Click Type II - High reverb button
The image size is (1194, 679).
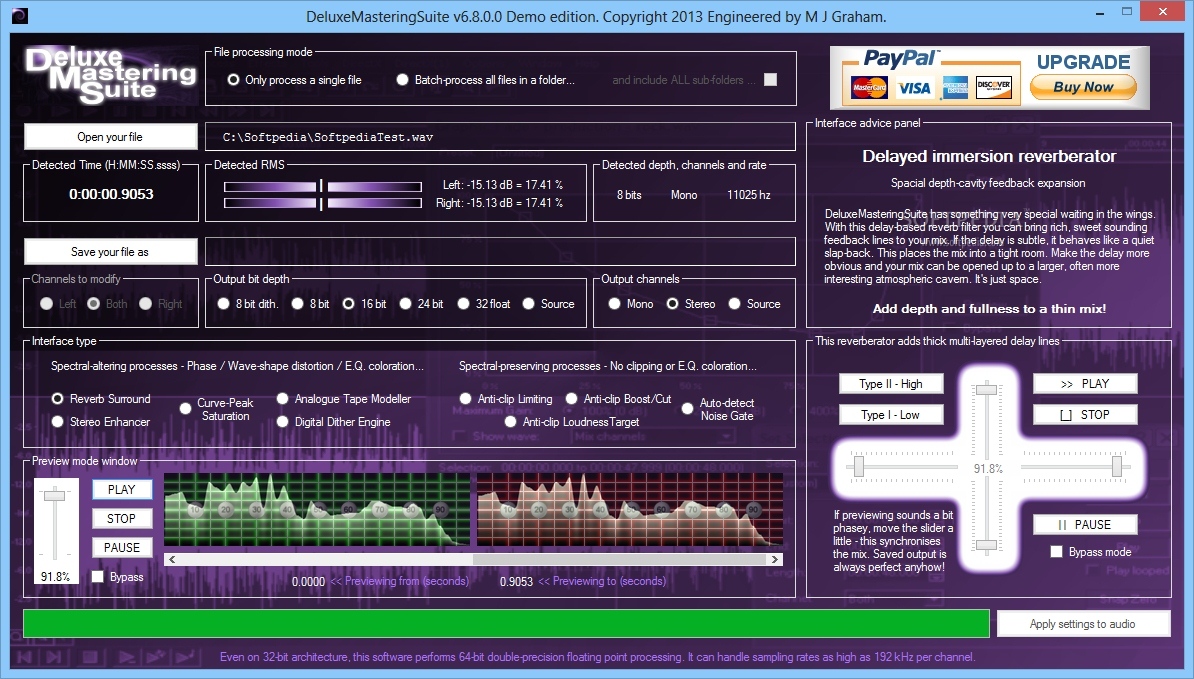pyautogui.click(x=891, y=384)
